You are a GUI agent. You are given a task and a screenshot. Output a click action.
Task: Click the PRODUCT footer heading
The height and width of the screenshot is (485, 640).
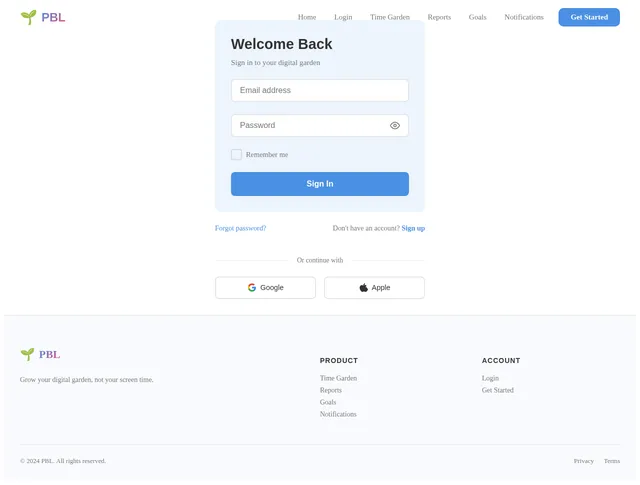click(339, 360)
